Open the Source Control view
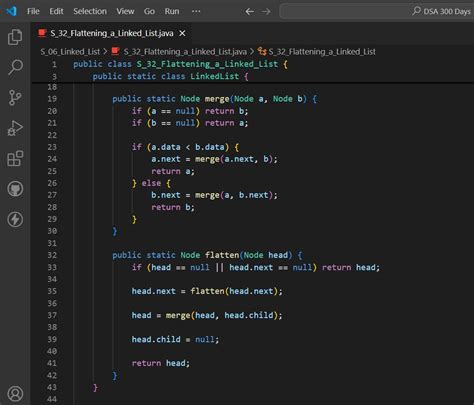Screen dimensions: 474x405 coord(15,98)
